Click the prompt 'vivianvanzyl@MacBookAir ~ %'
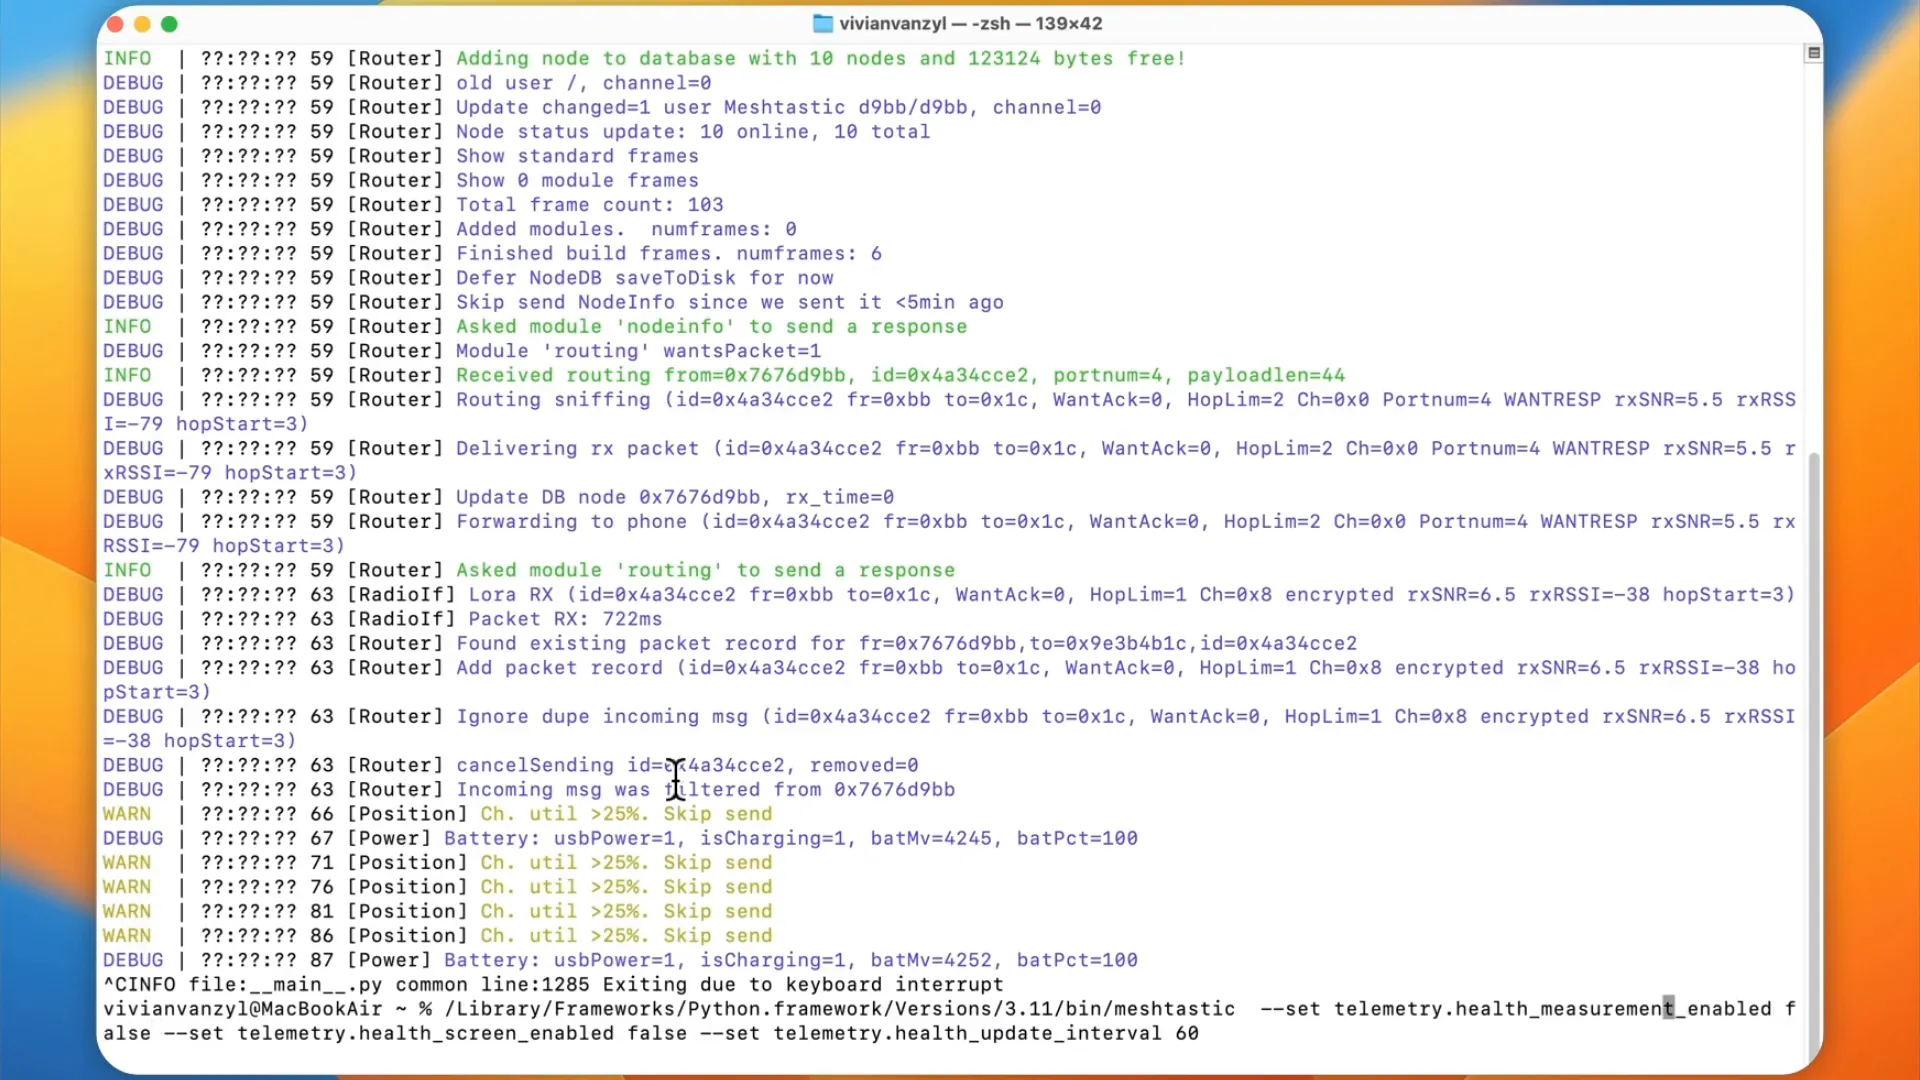 (x=268, y=1009)
